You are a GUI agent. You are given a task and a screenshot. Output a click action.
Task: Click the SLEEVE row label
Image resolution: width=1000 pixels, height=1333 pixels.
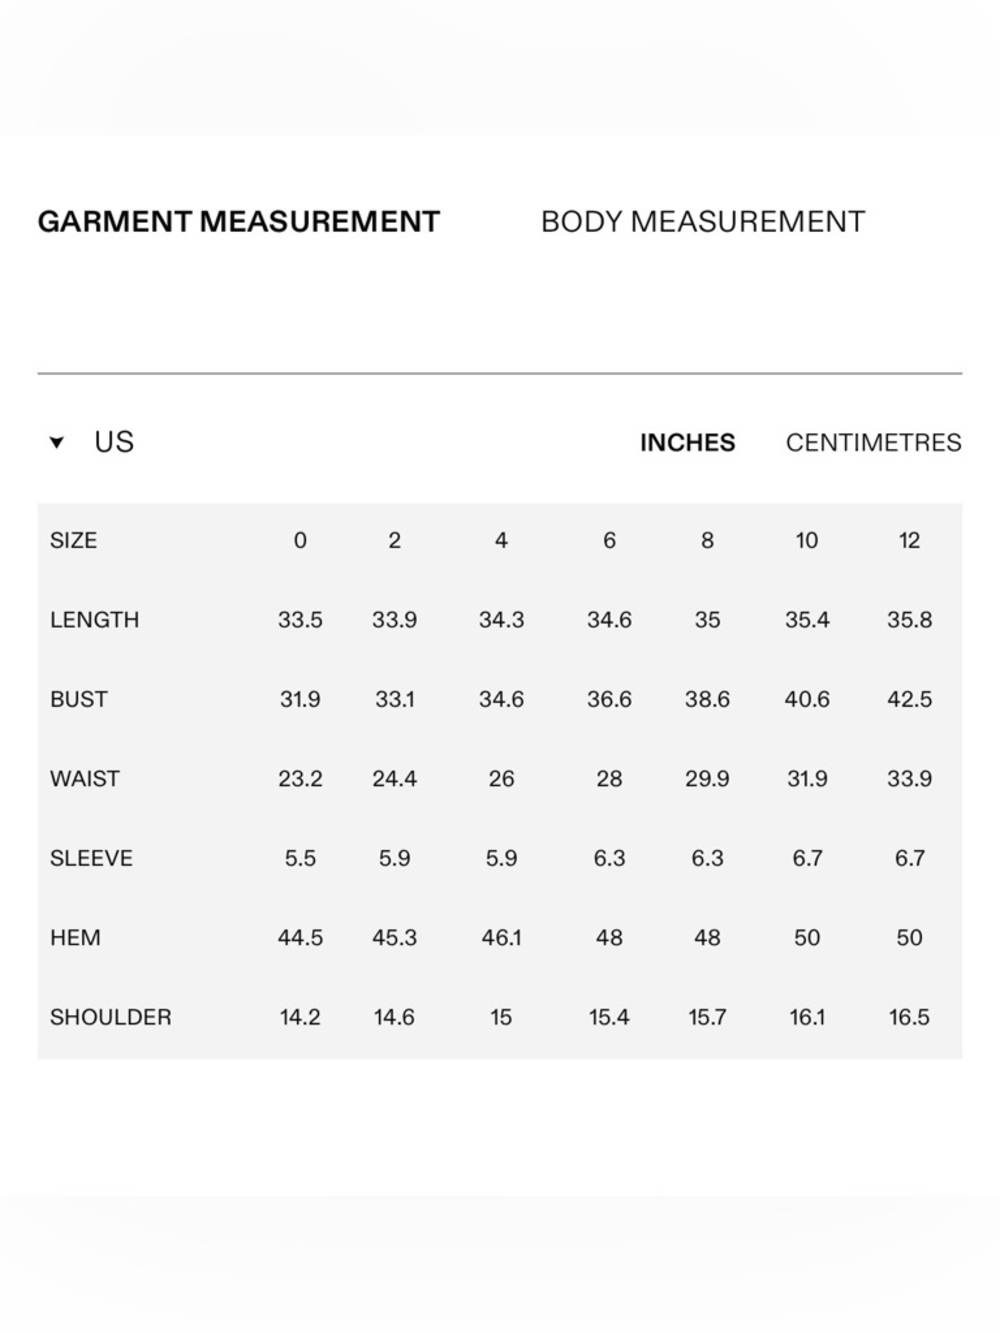point(91,858)
